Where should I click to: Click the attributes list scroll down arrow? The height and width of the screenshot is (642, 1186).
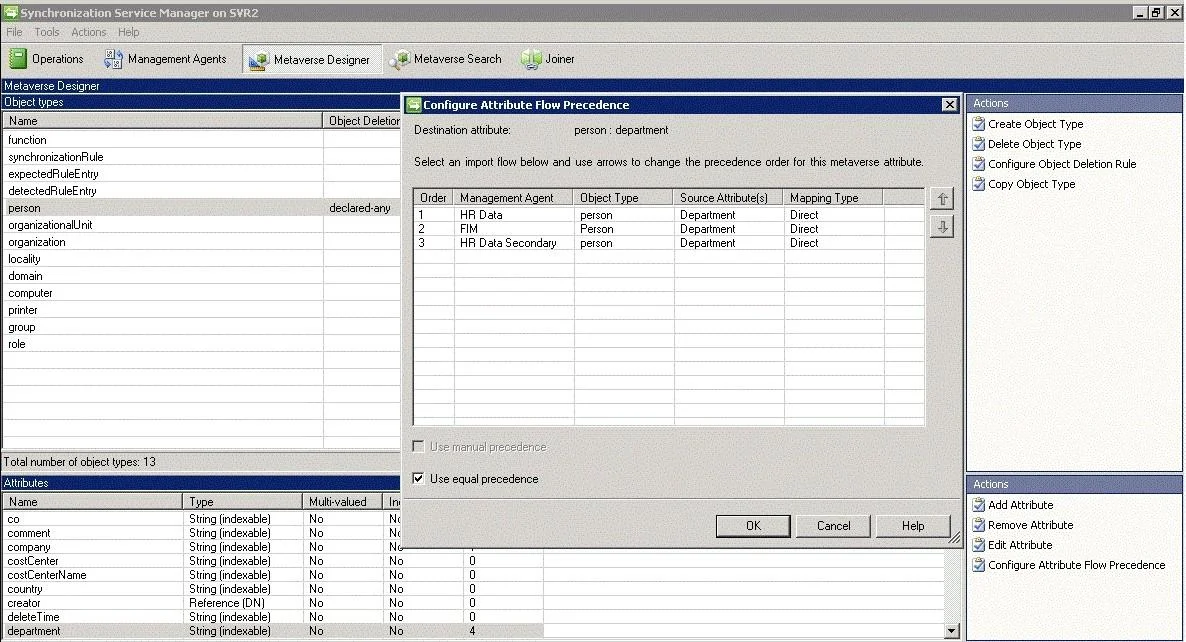click(x=952, y=631)
